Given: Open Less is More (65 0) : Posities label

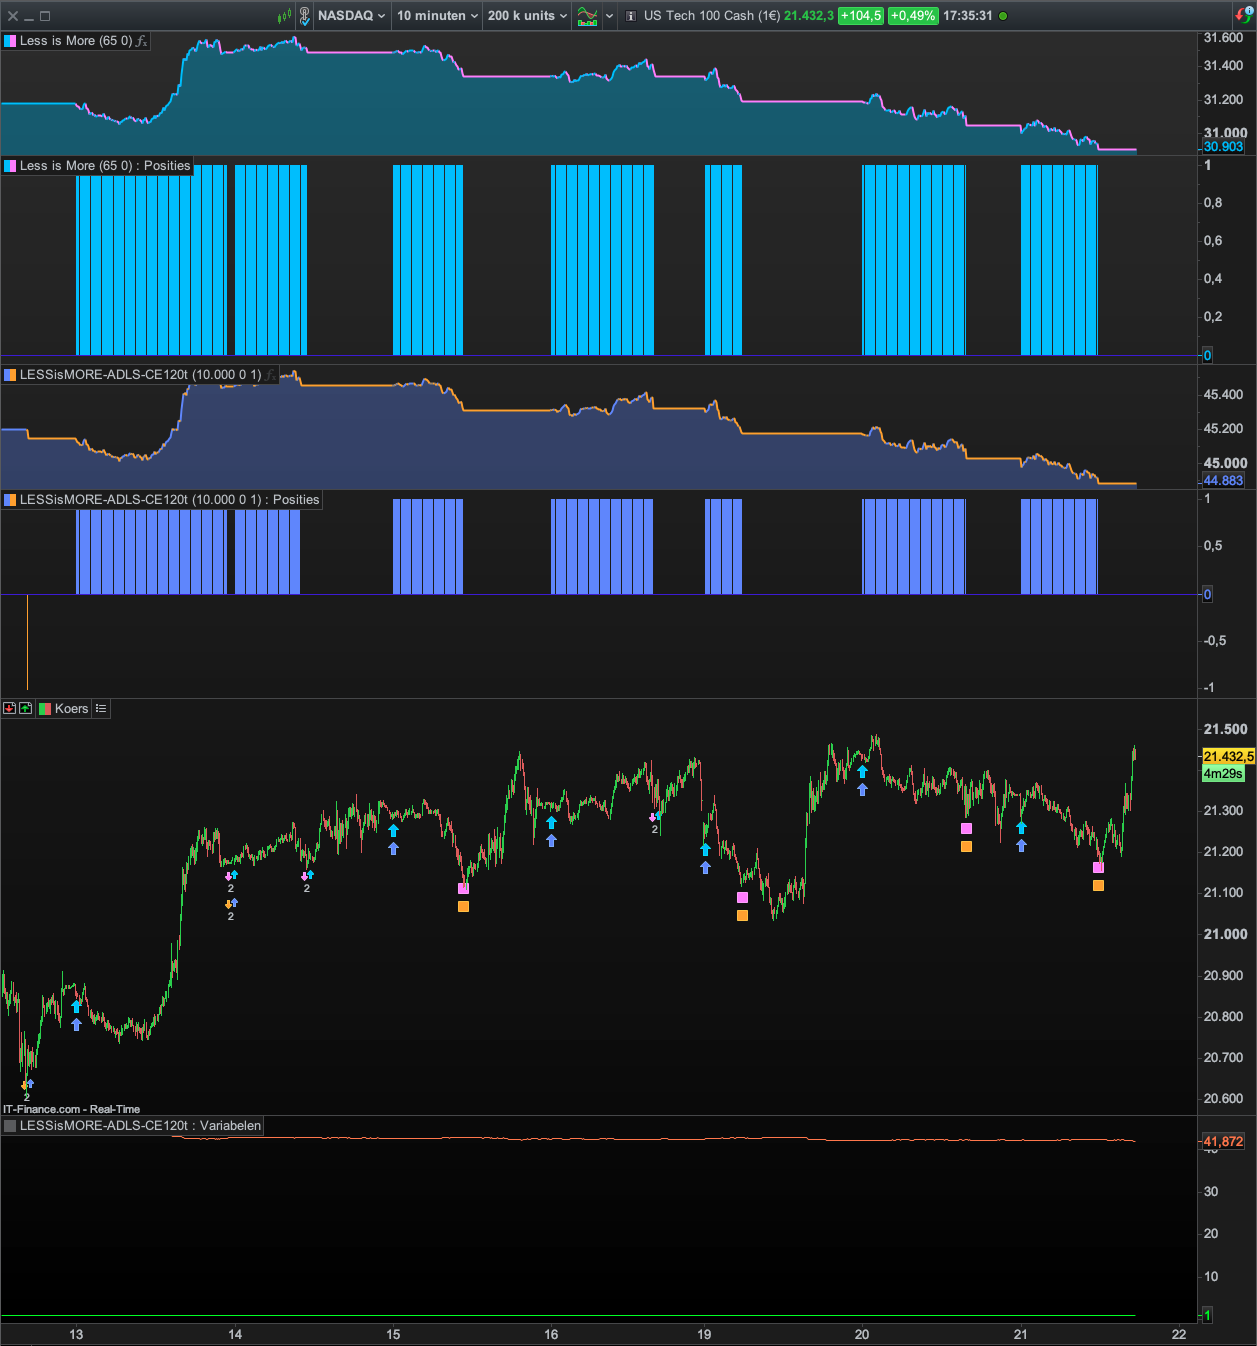Looking at the screenshot, I should coord(105,166).
